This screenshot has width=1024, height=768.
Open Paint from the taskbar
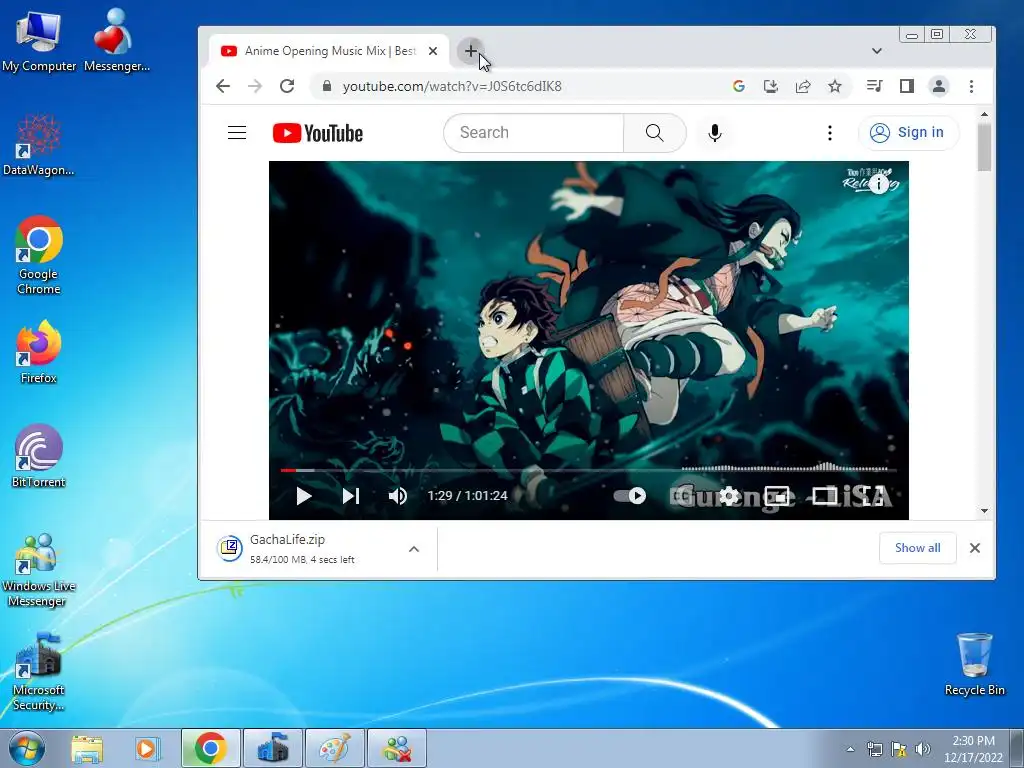pos(334,748)
